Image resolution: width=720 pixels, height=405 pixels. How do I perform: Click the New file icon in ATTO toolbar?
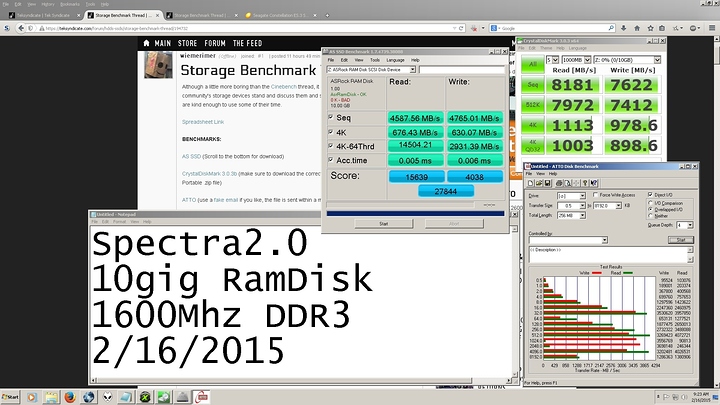[530, 183]
